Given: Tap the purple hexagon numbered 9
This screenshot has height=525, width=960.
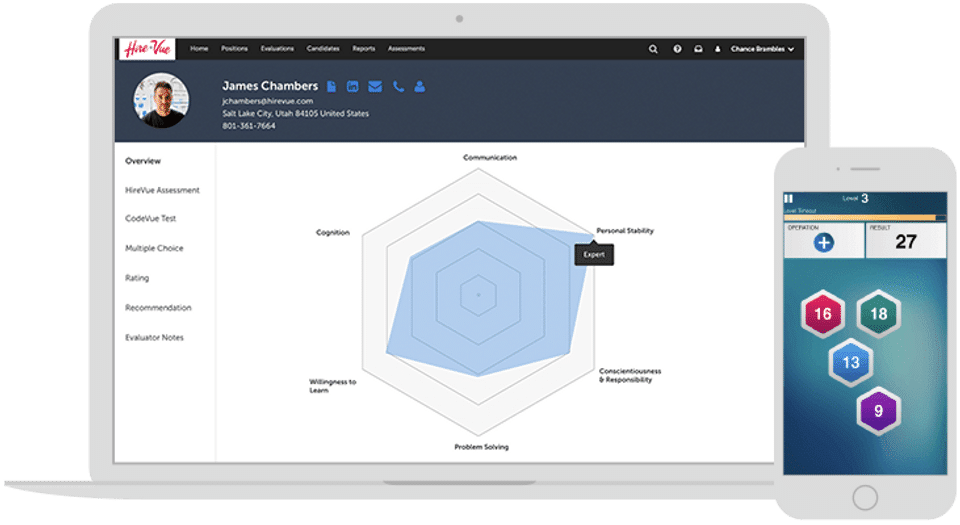Looking at the screenshot, I should 879,411.
